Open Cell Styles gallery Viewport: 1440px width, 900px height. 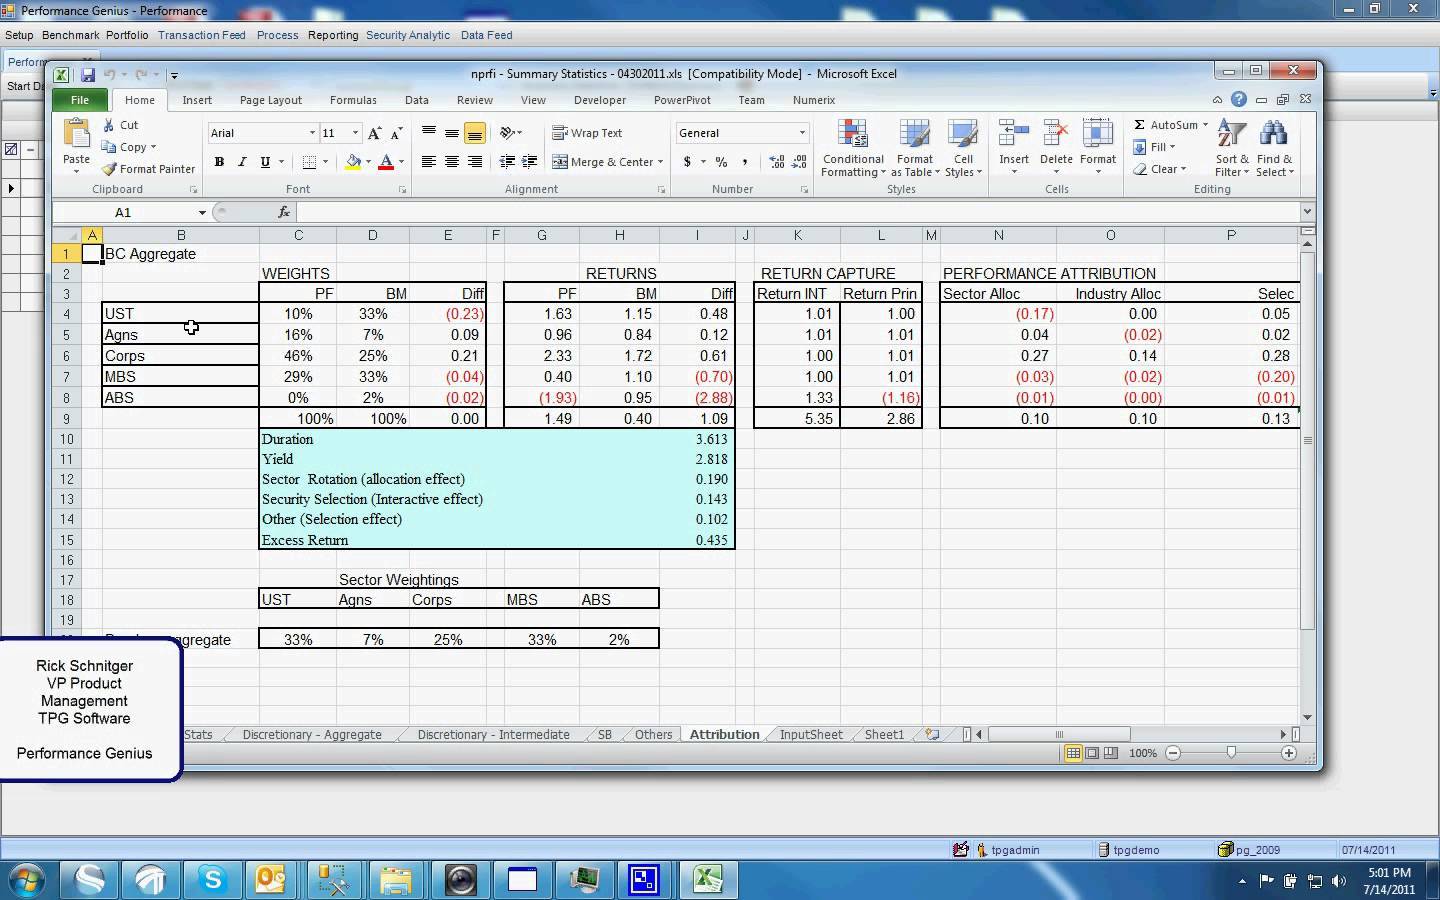coord(963,148)
